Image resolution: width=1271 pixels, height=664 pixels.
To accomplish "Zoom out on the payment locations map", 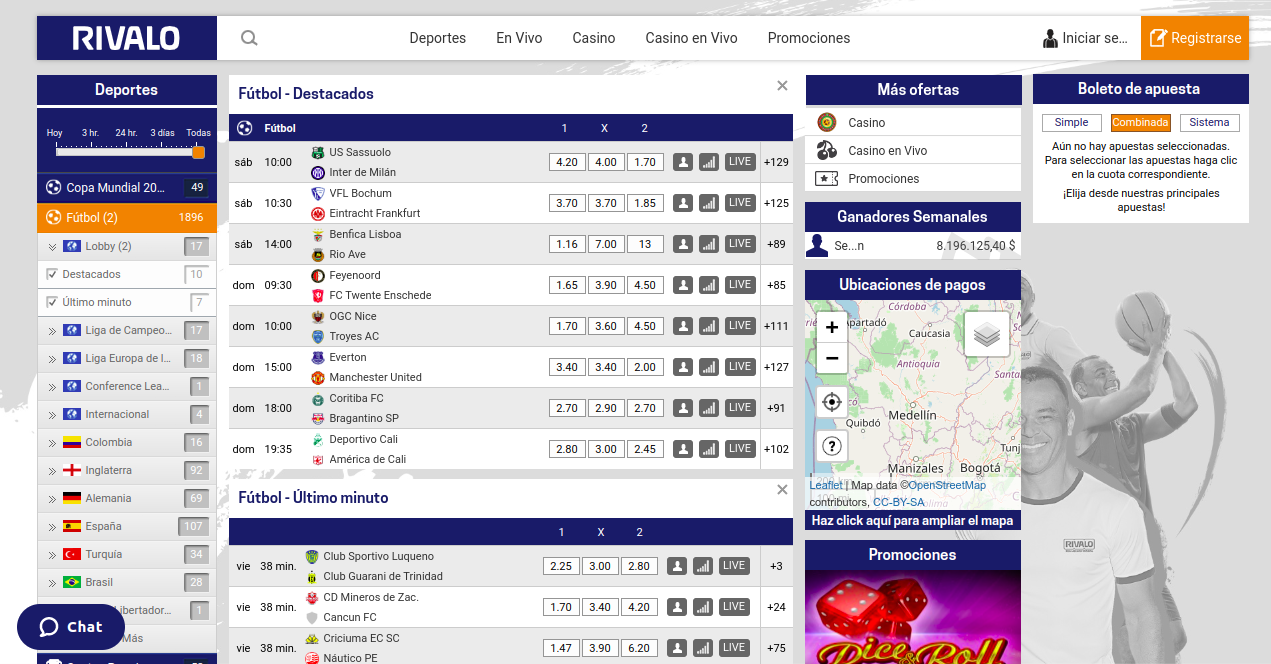I will click(832, 358).
